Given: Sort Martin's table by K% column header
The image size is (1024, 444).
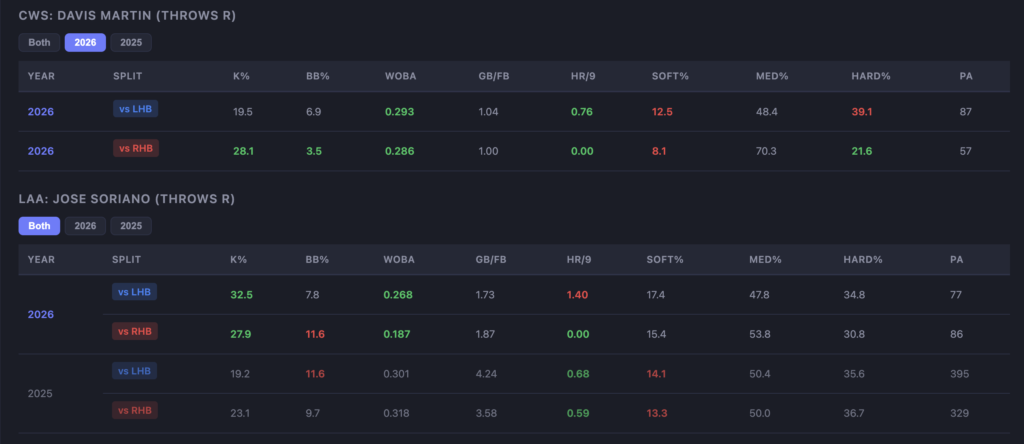Looking at the screenshot, I should (241, 76).
